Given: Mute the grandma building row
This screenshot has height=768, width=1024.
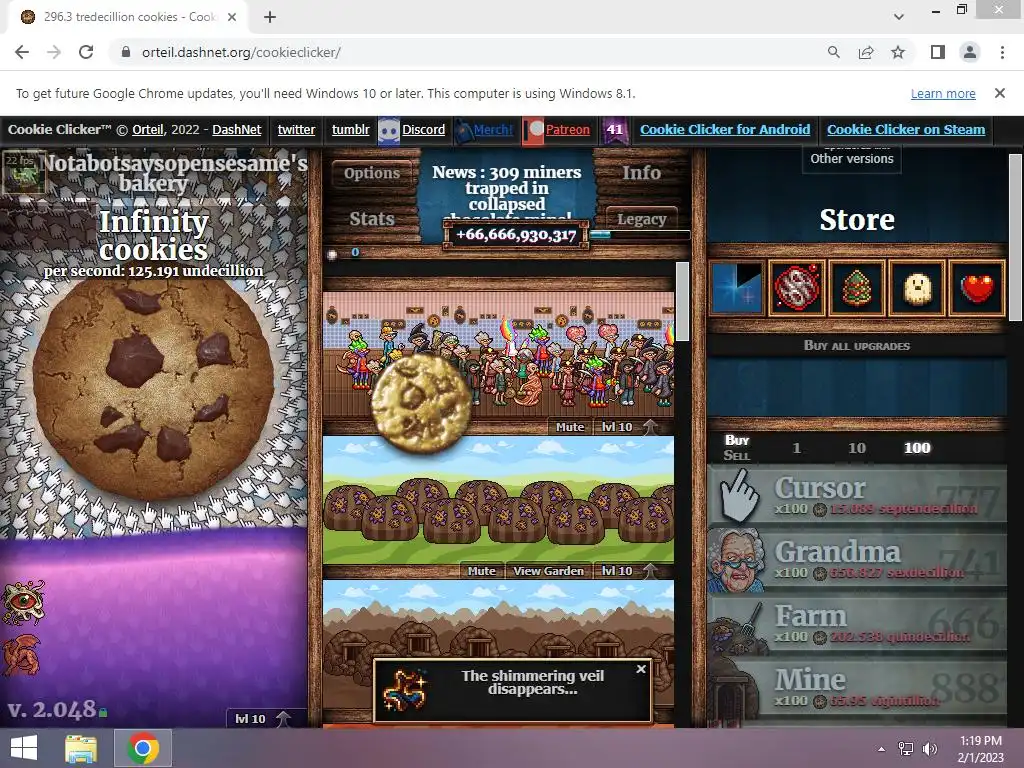Looking at the screenshot, I should coord(569,426).
